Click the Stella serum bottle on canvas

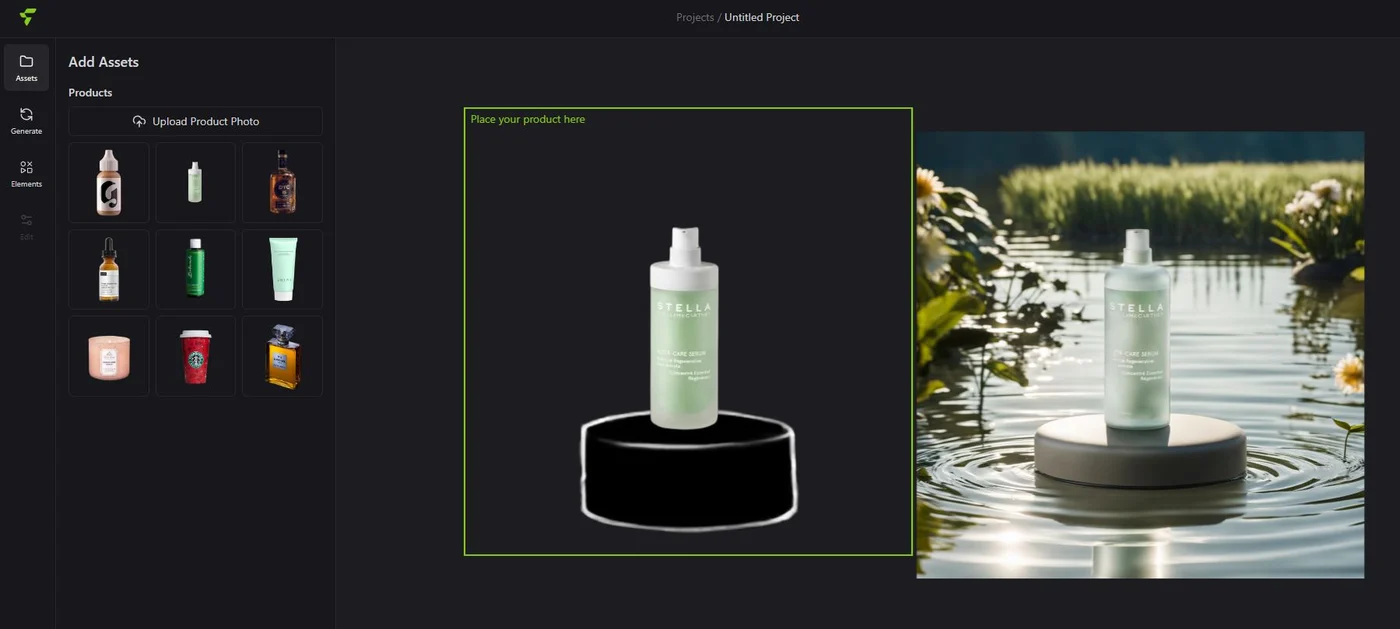point(684,328)
